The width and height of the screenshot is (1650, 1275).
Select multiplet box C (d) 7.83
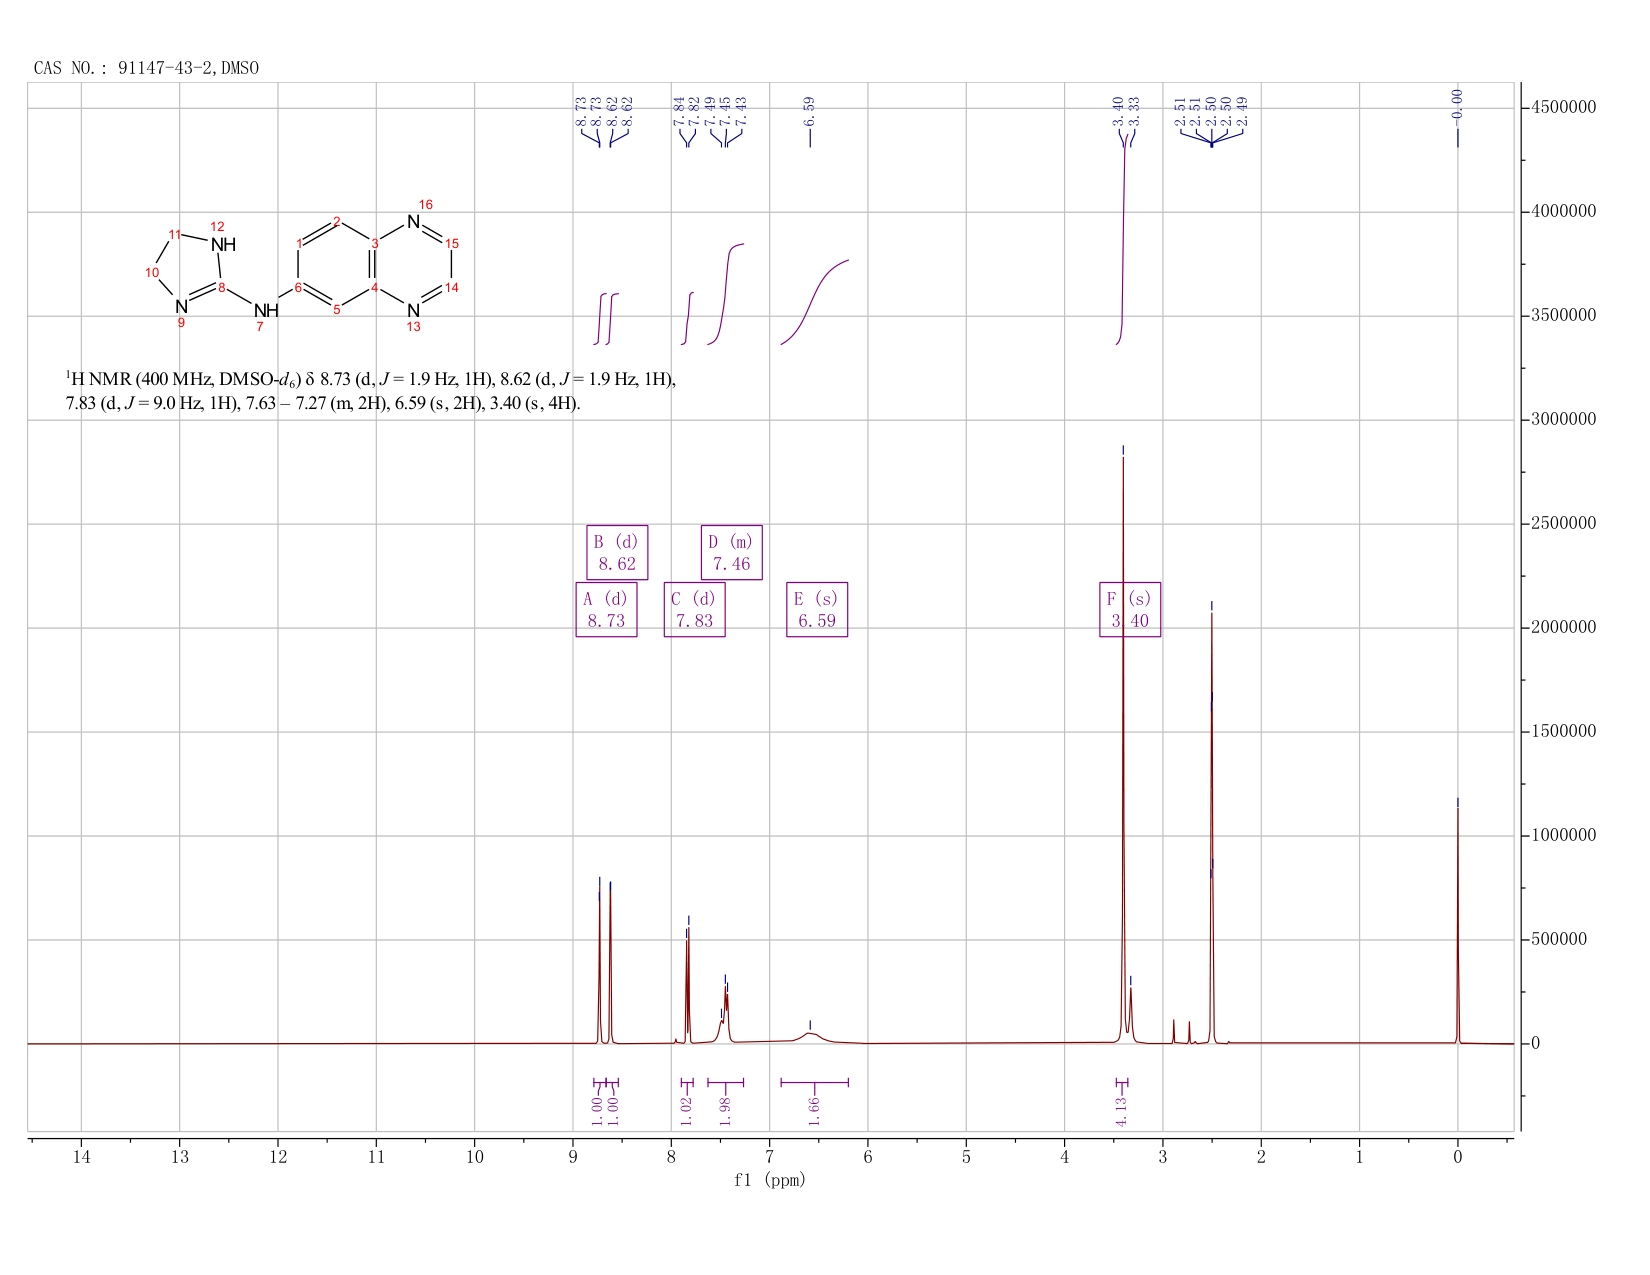tap(694, 609)
